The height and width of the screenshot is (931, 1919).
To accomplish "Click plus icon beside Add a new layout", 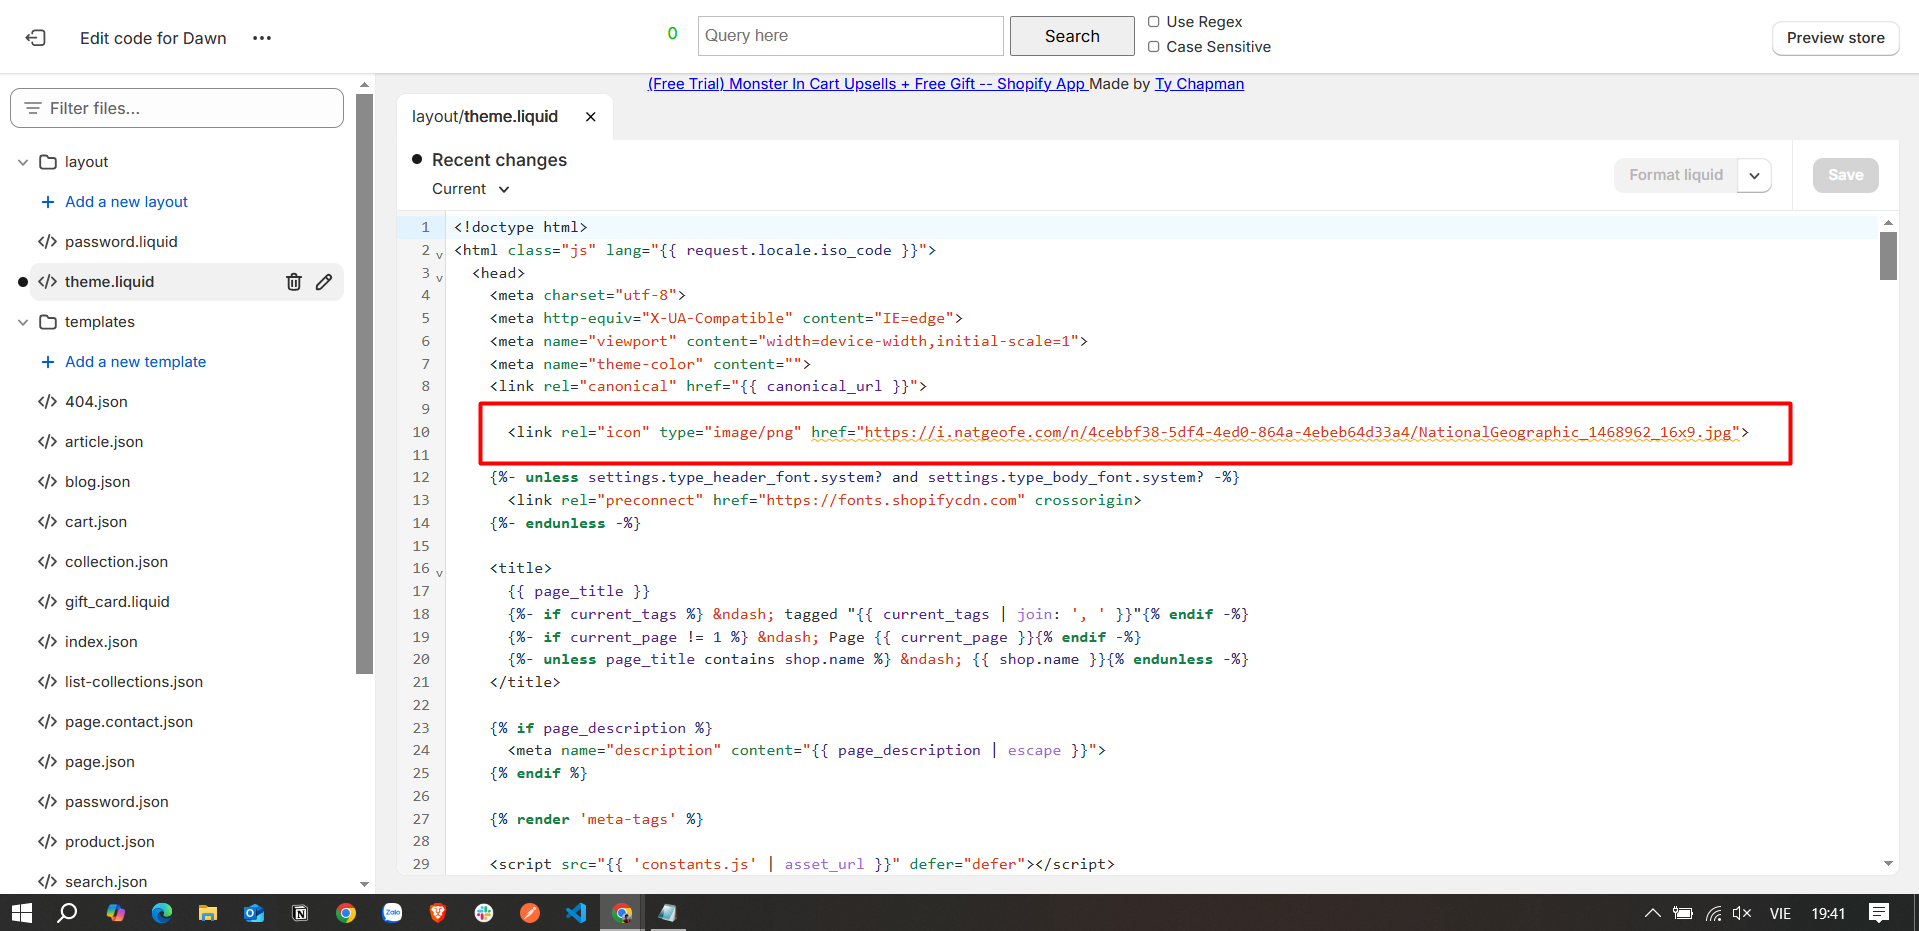I will (47, 202).
